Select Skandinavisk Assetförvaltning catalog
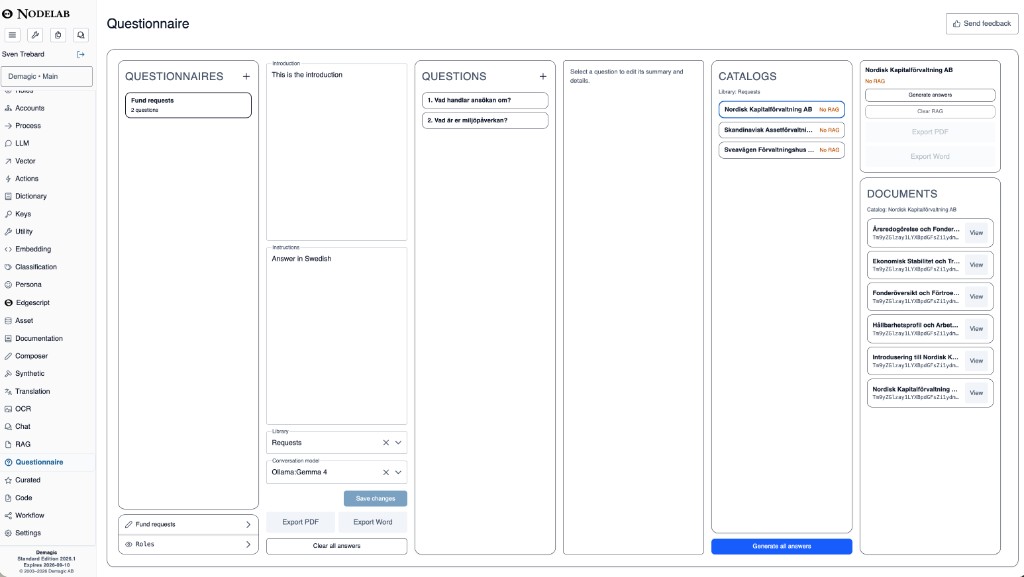Viewport: 1024px width, 577px height. [782, 130]
